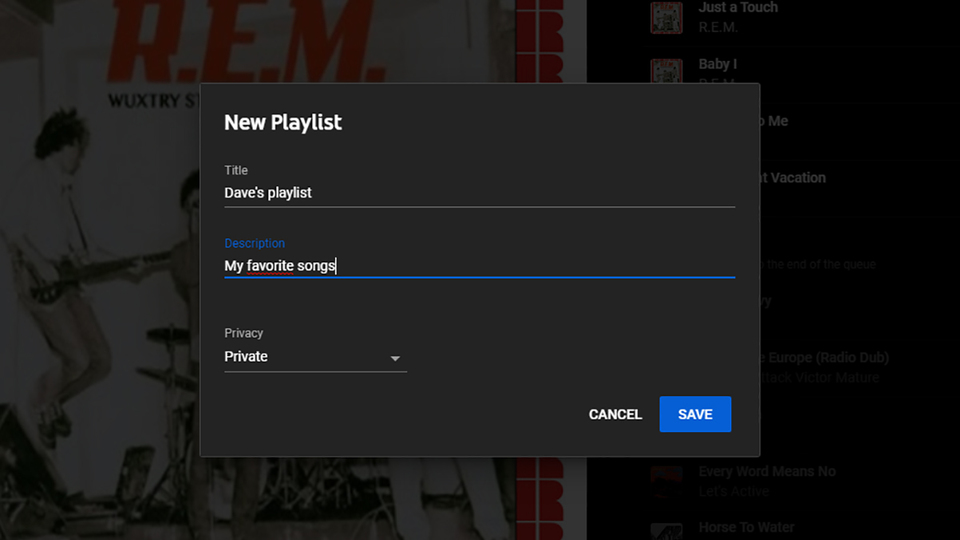Click the Privacy dropdown arrow
The width and height of the screenshot is (960, 540).
(395, 358)
